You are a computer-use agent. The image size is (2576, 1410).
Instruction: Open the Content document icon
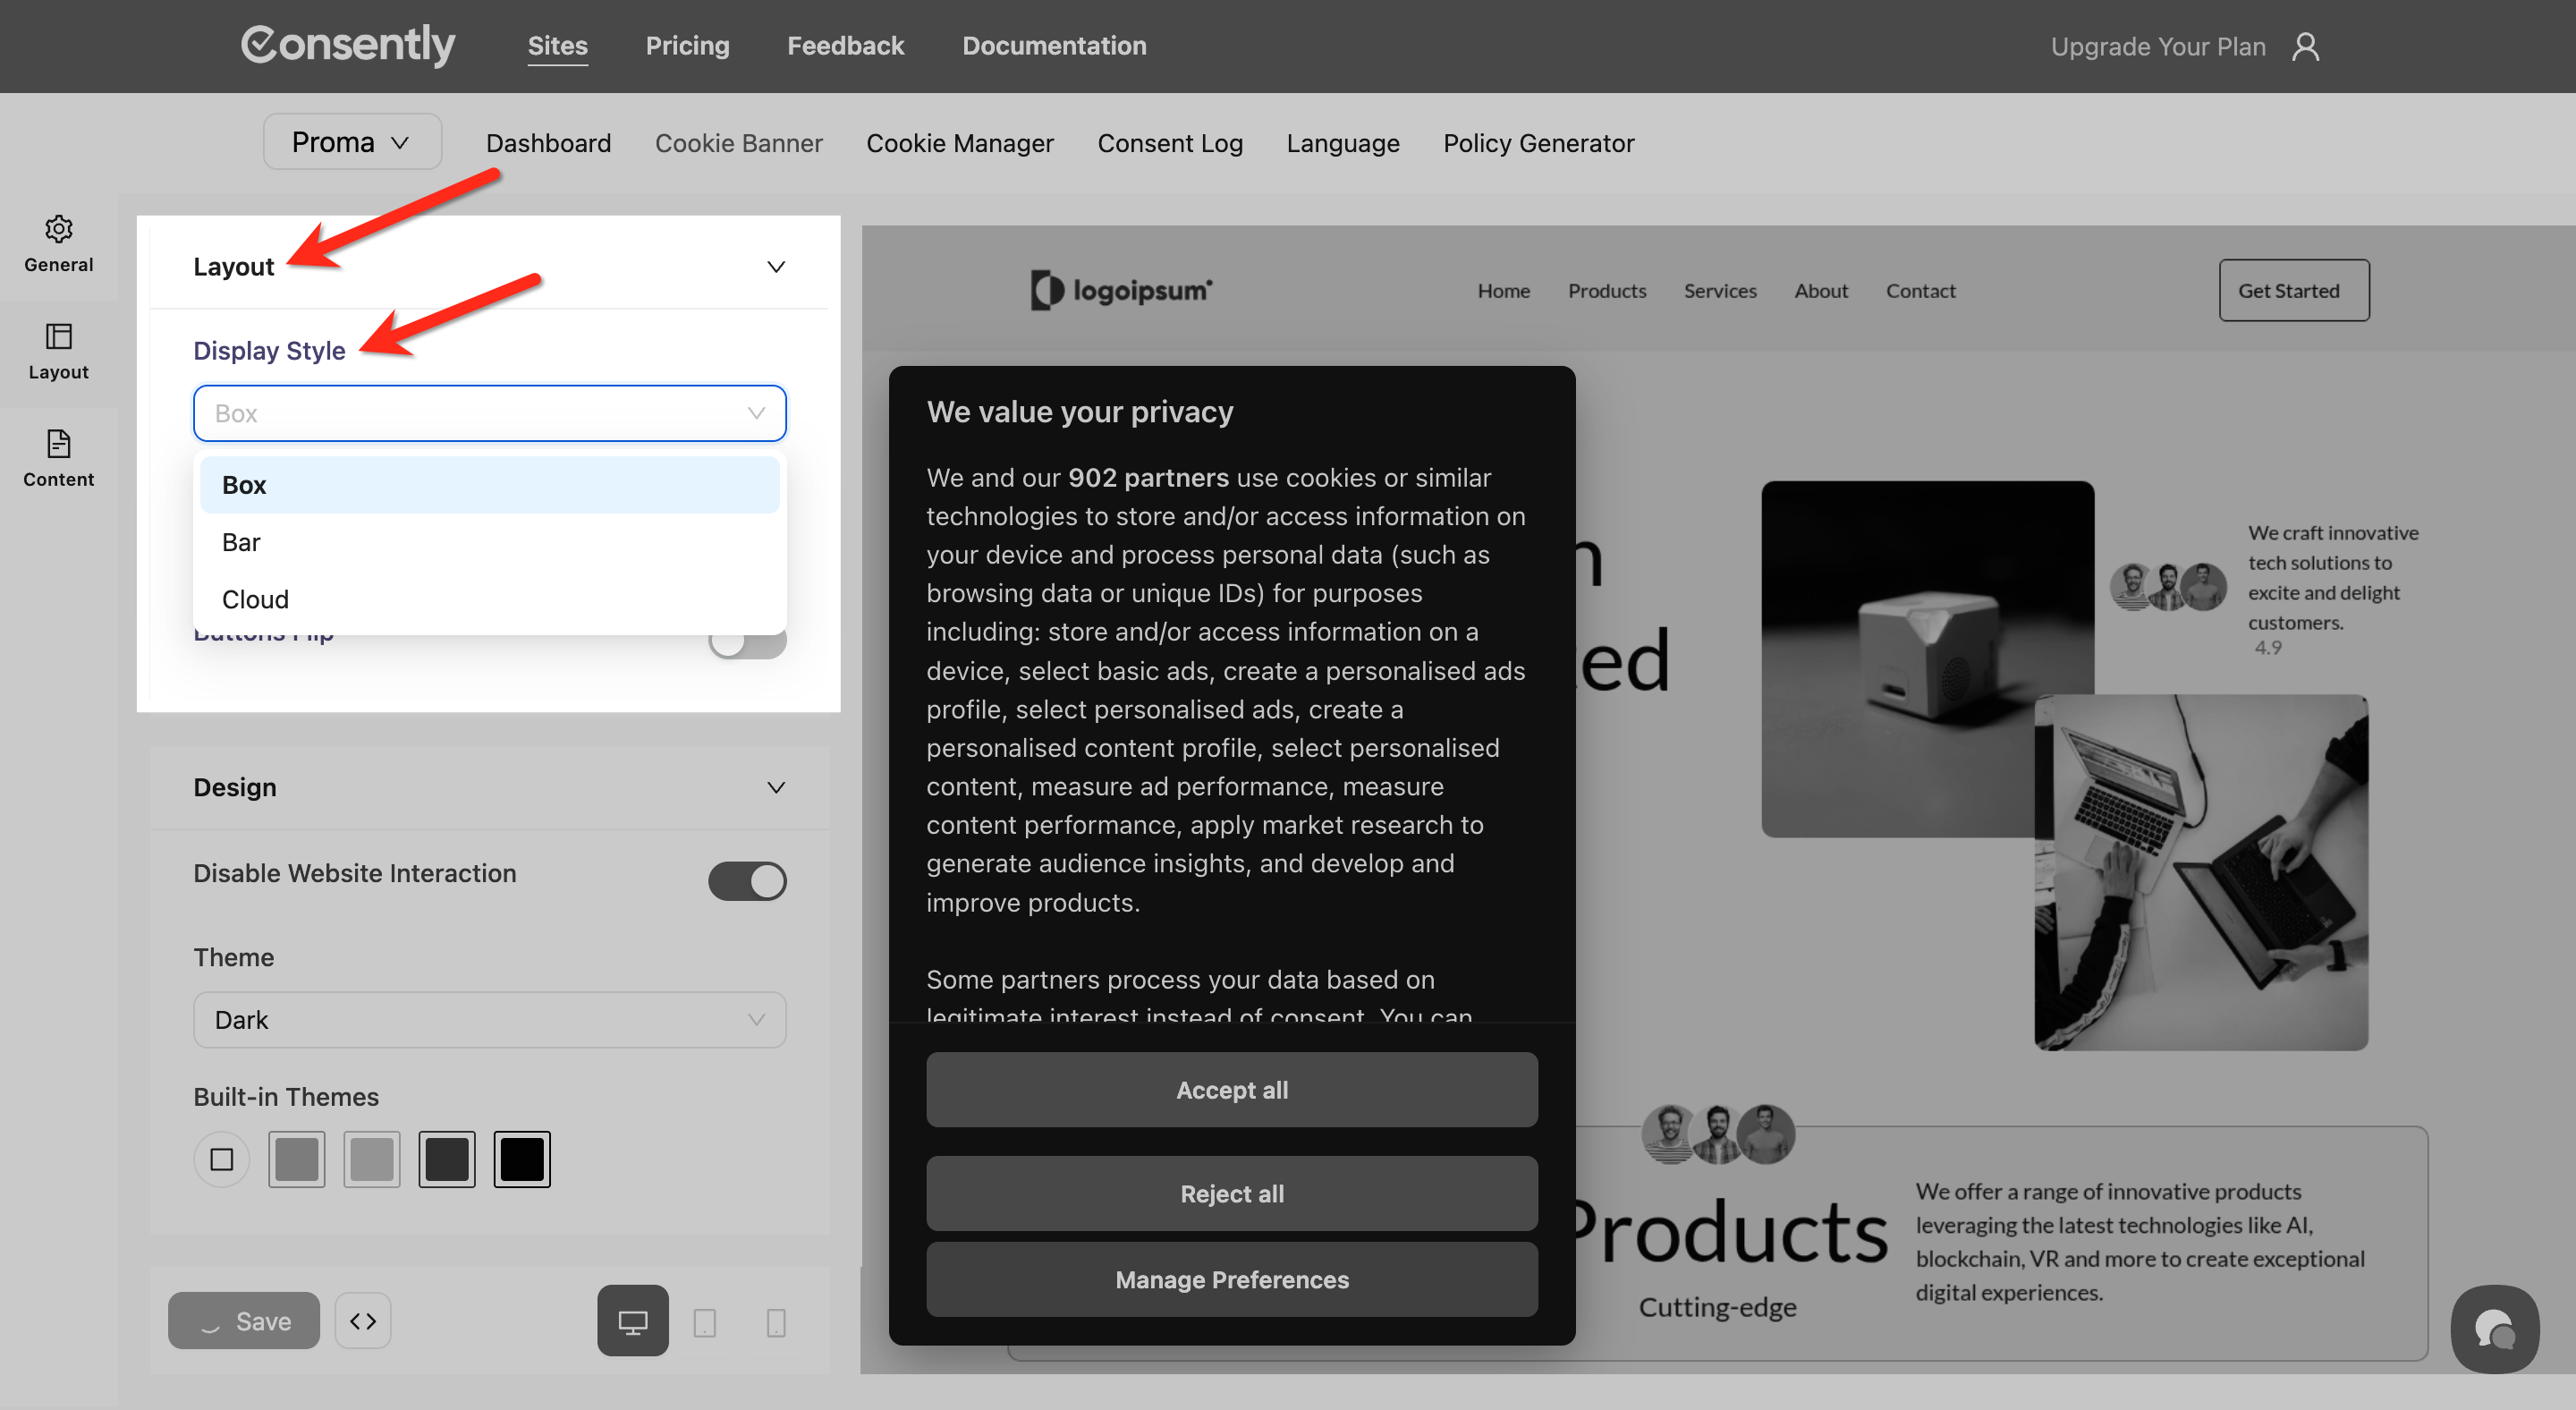coord(58,444)
